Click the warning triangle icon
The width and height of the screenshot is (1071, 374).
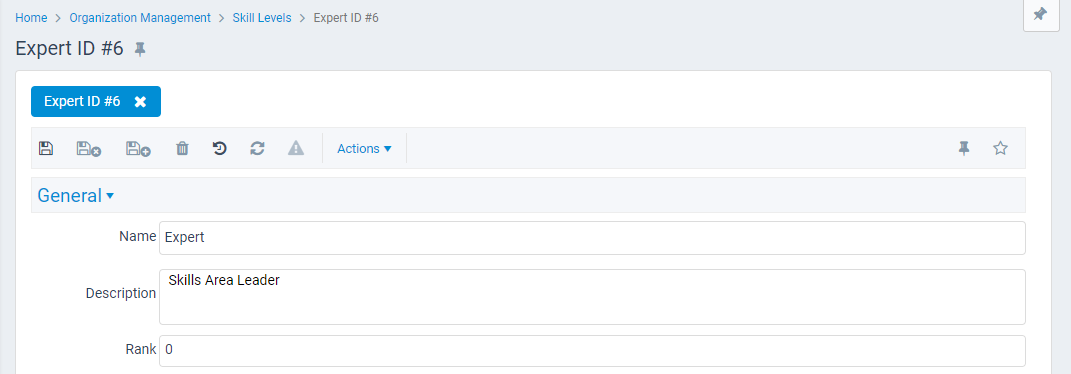point(296,148)
